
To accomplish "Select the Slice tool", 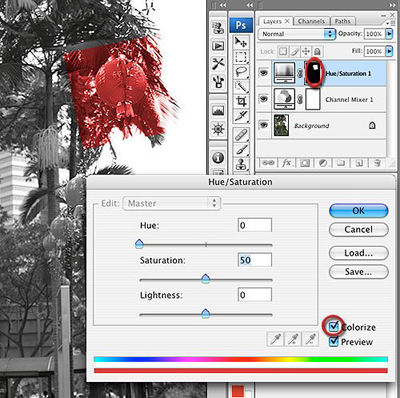I will (x=241, y=115).
